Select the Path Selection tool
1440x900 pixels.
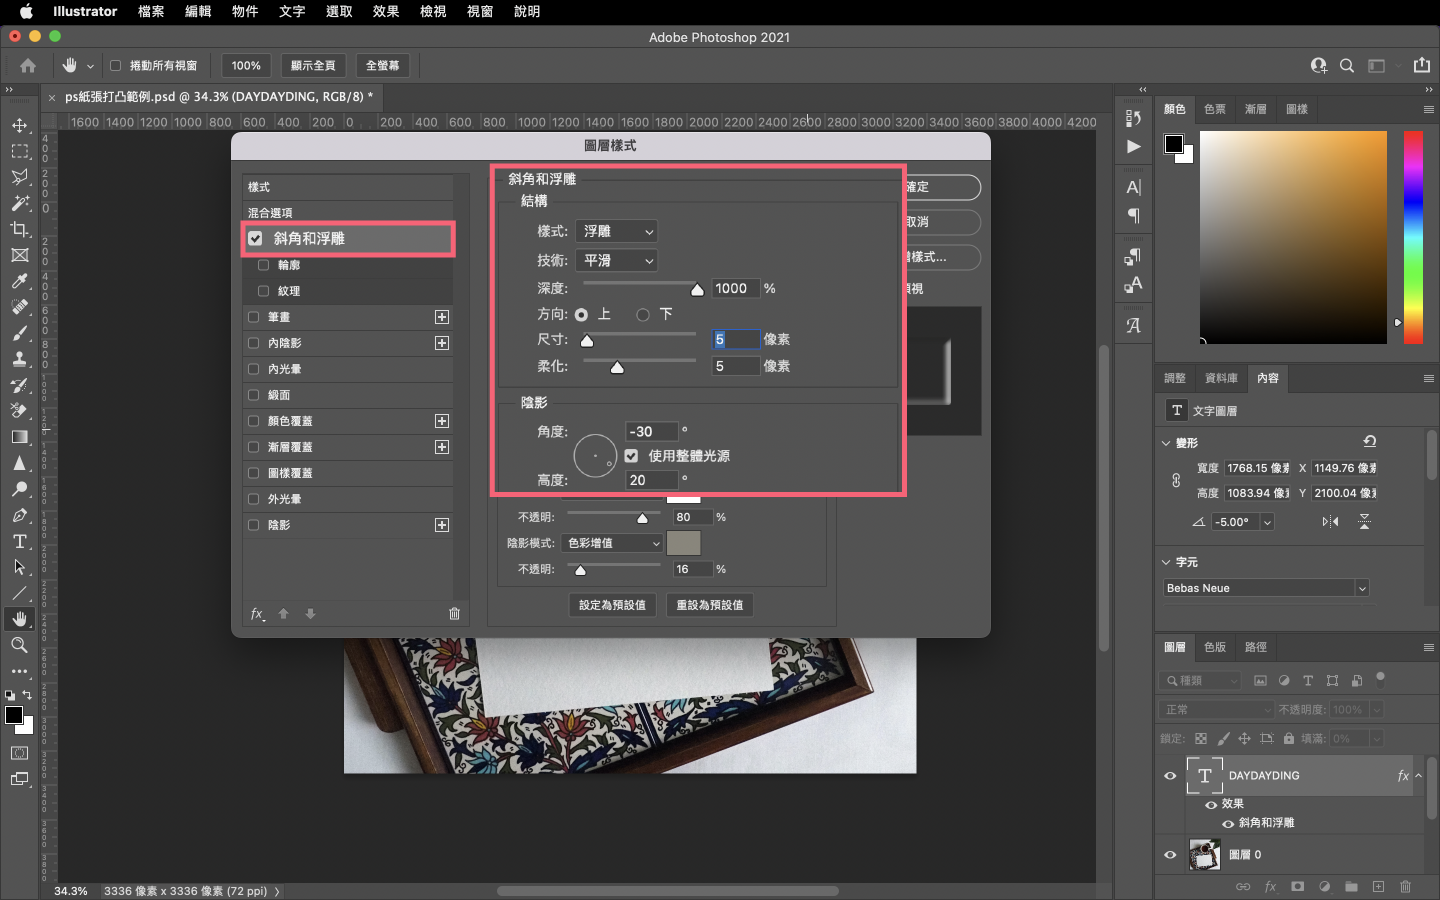[x=19, y=567]
